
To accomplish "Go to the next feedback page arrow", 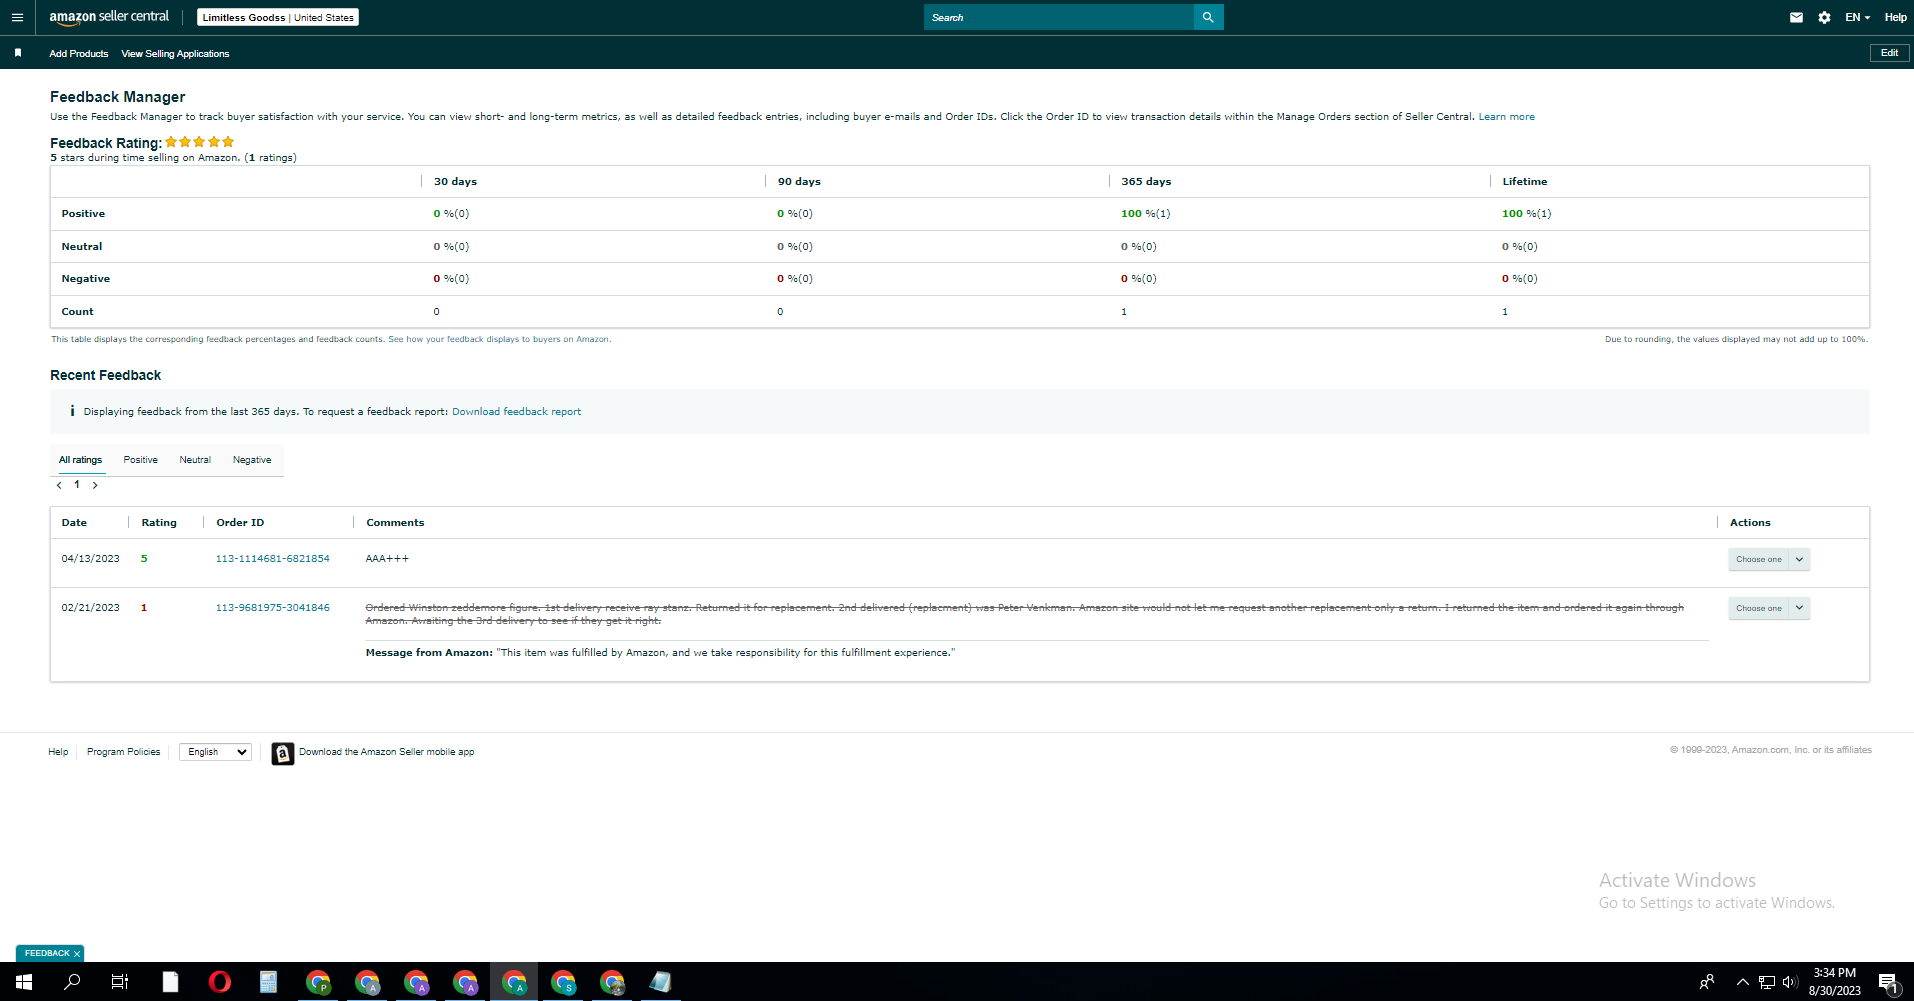I will 95,485.
